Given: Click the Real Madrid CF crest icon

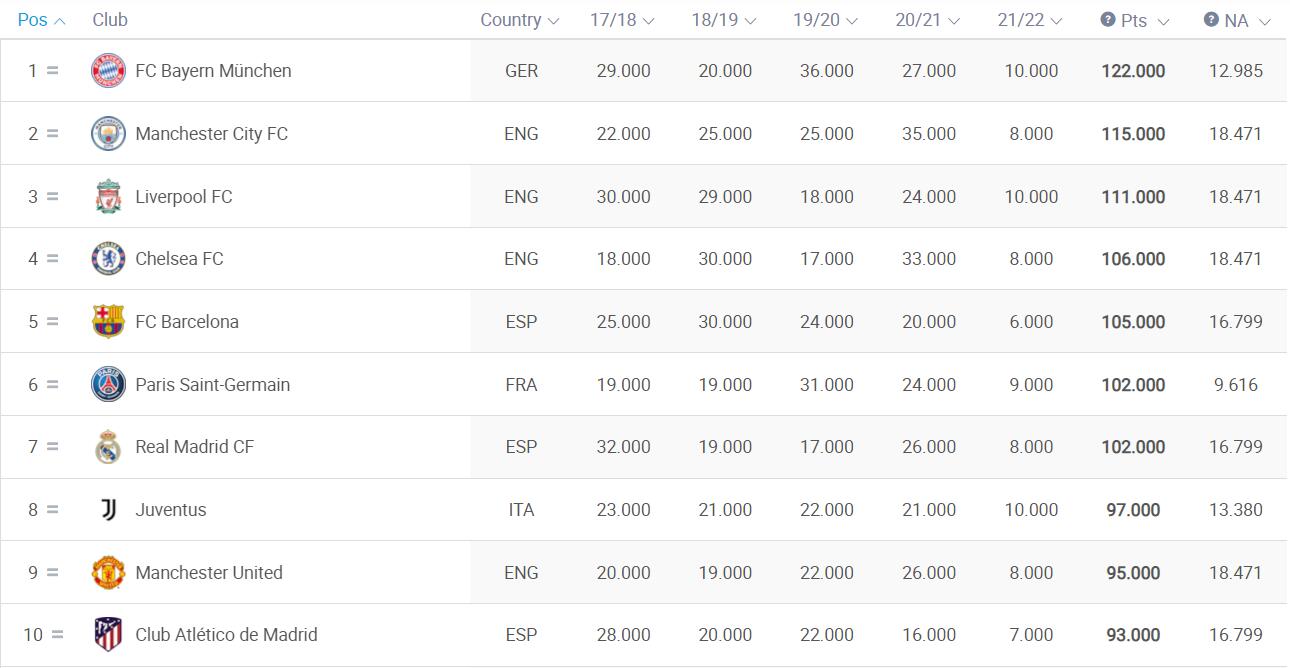Looking at the screenshot, I should point(108,447).
